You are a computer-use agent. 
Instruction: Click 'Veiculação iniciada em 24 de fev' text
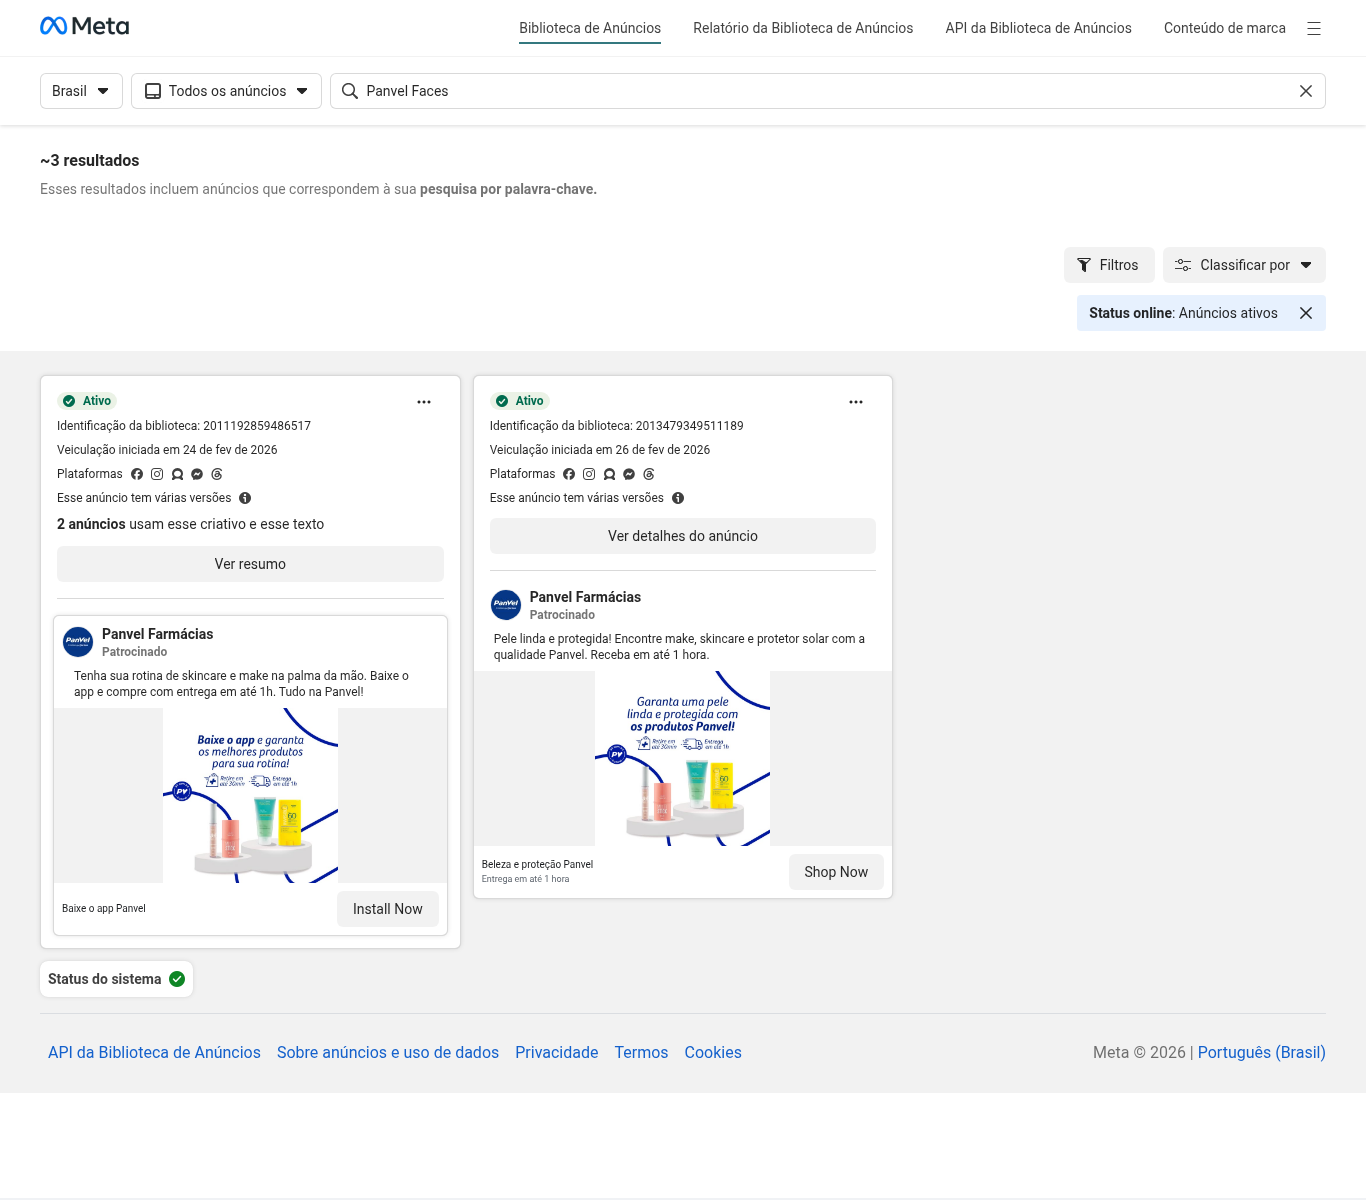click(x=167, y=450)
